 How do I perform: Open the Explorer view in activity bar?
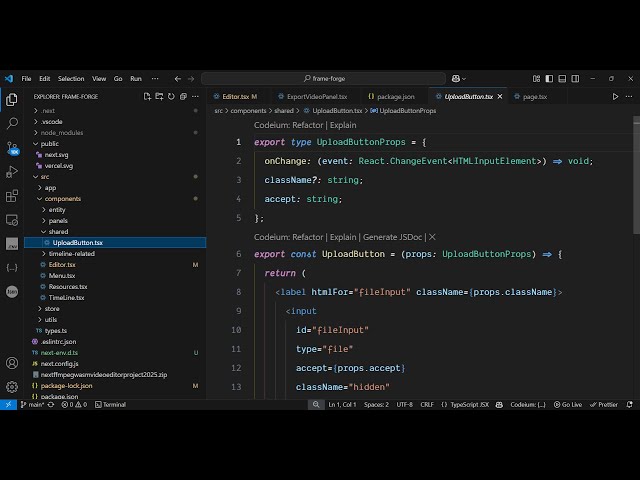coord(12,99)
